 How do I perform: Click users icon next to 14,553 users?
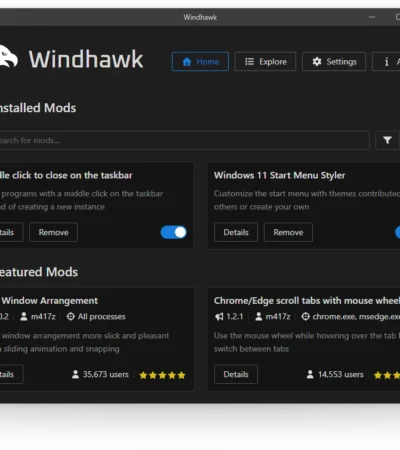tap(310, 374)
